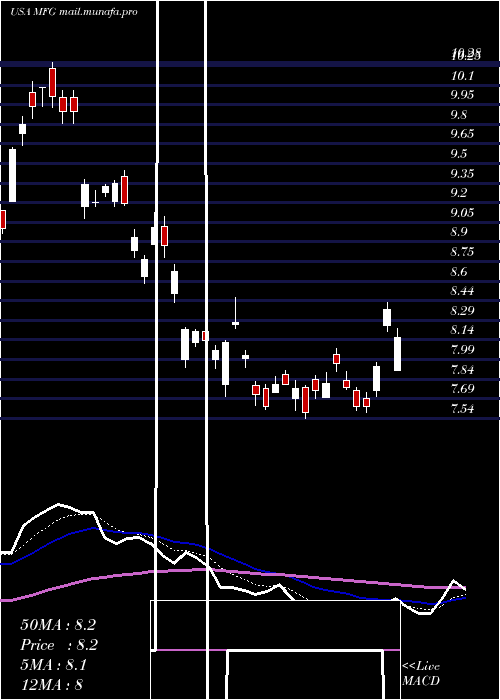Click the 'Price : 8.2' readout
This screenshot has height=700, width=500.
click(x=59, y=645)
